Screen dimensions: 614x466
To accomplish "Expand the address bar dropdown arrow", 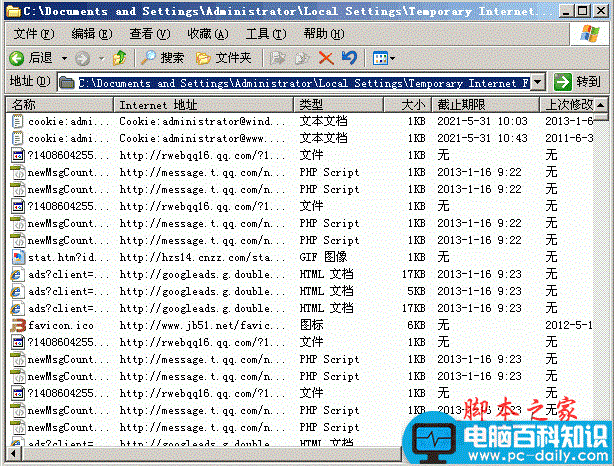I will tap(538, 82).
